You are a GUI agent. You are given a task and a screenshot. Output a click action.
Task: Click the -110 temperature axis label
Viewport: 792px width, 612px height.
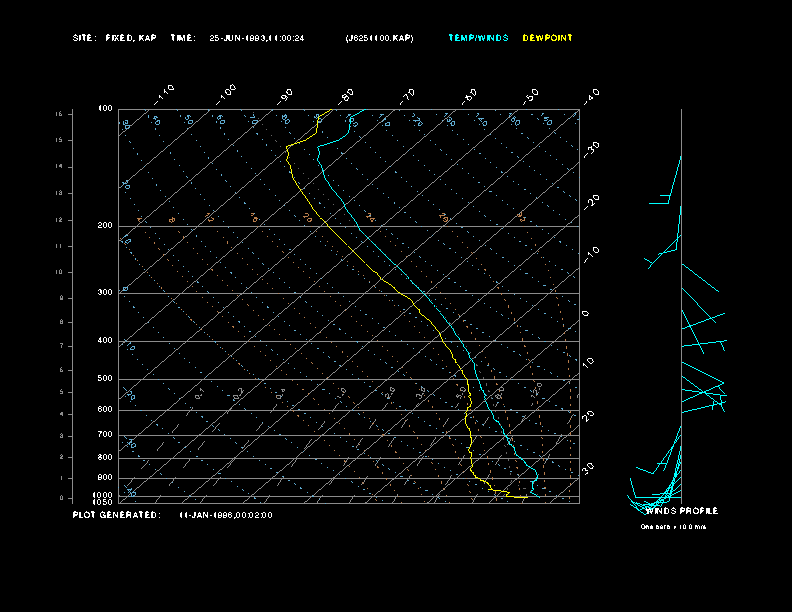[164, 95]
